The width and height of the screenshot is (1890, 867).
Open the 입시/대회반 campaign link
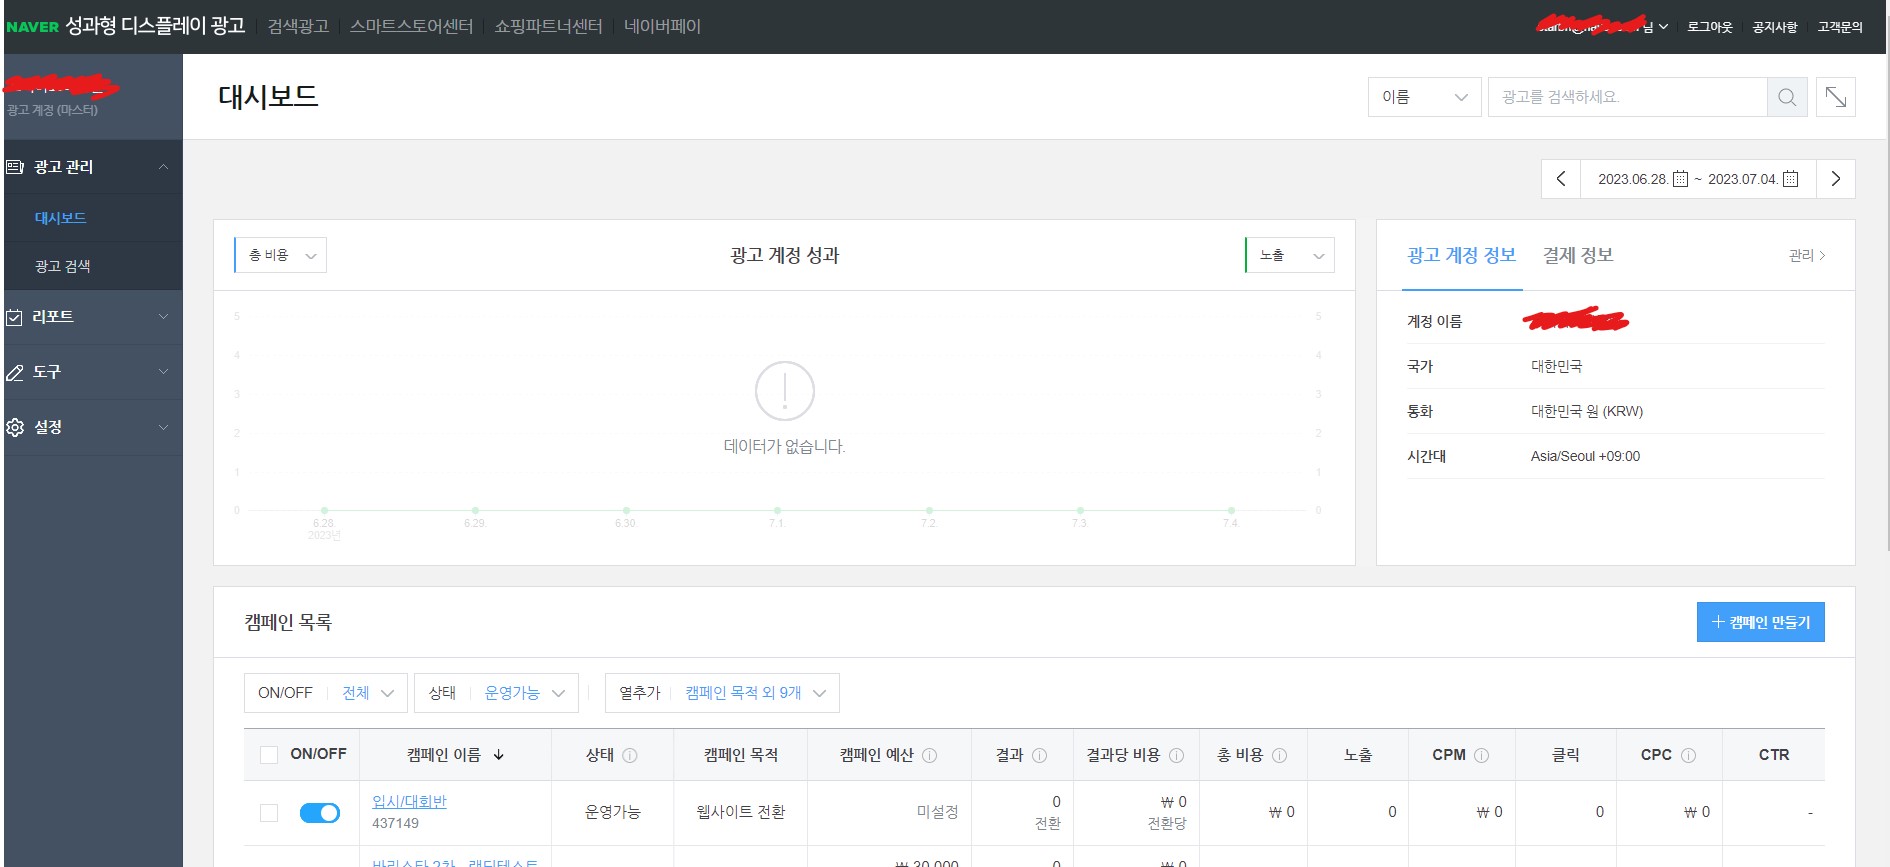(409, 802)
